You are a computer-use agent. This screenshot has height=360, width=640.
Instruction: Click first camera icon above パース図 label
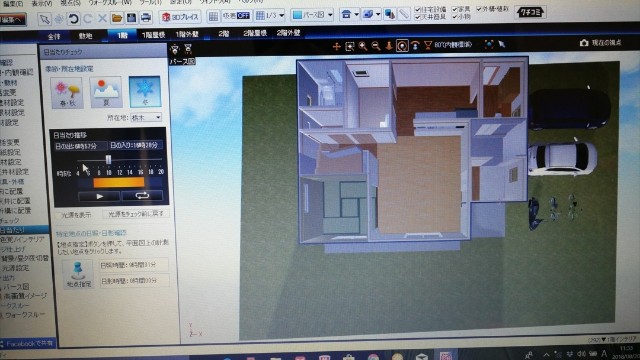tap(175, 50)
